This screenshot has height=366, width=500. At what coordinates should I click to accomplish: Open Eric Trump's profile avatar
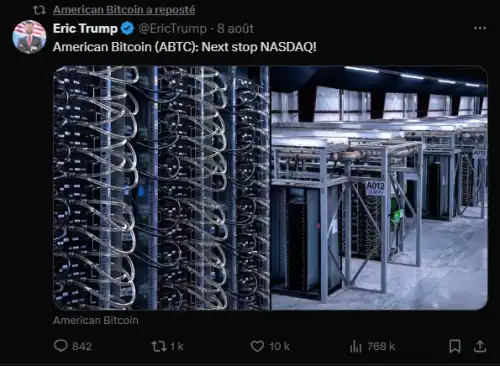pos(29,37)
